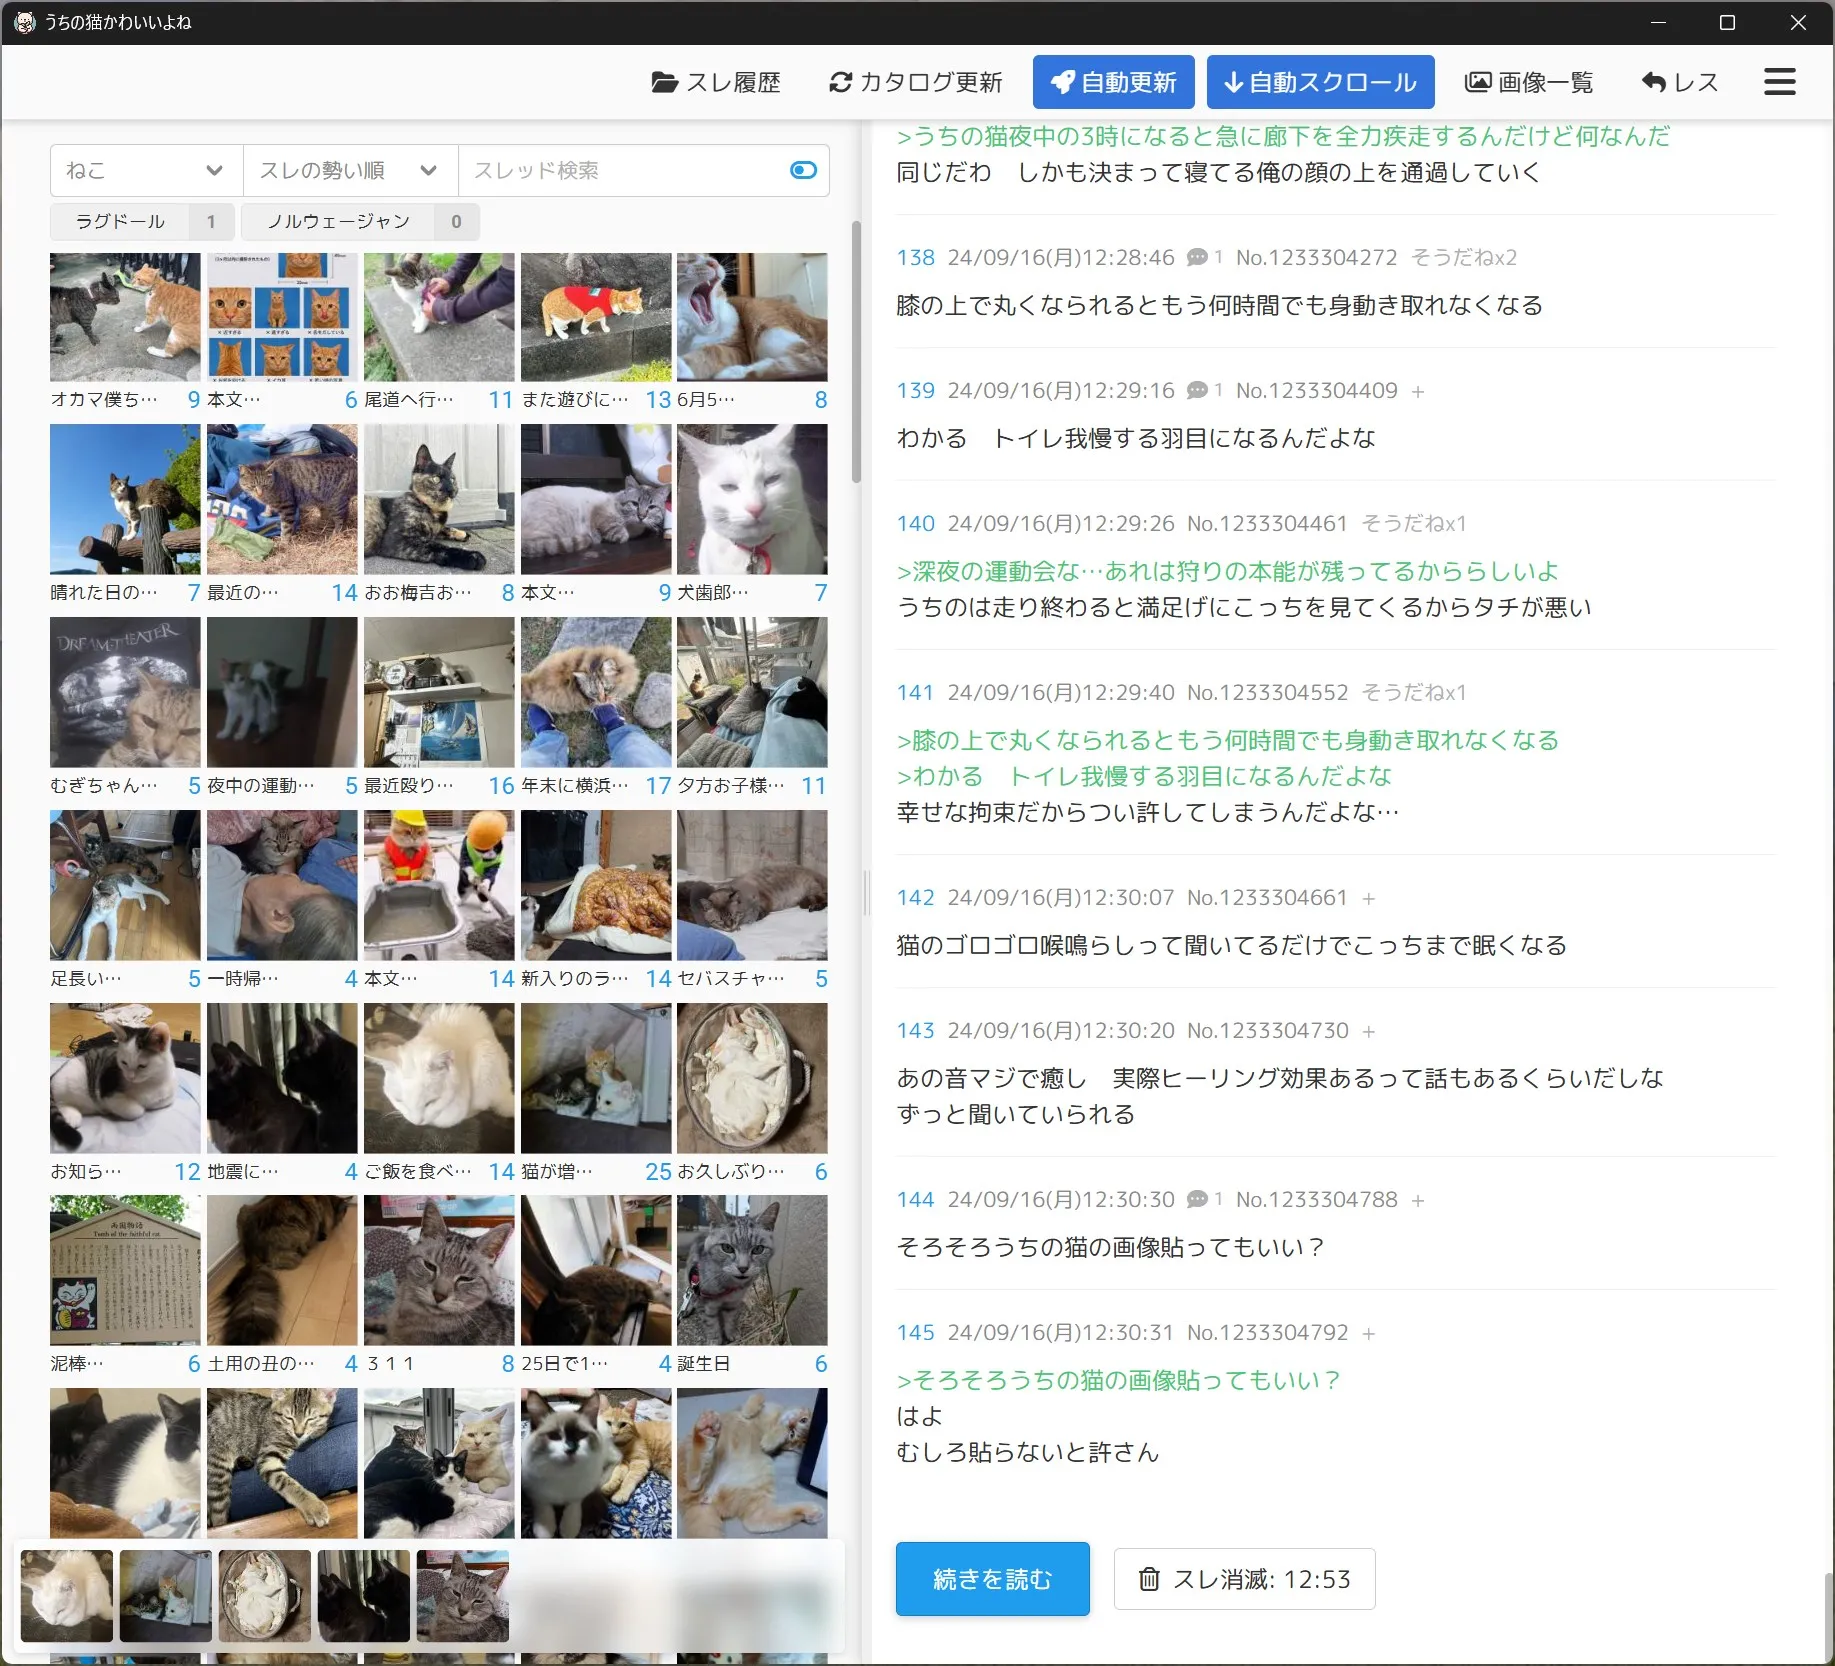The image size is (1835, 1666).
Task: Click the catalog panel vertical scrollbar
Action: pyautogui.click(x=856, y=352)
